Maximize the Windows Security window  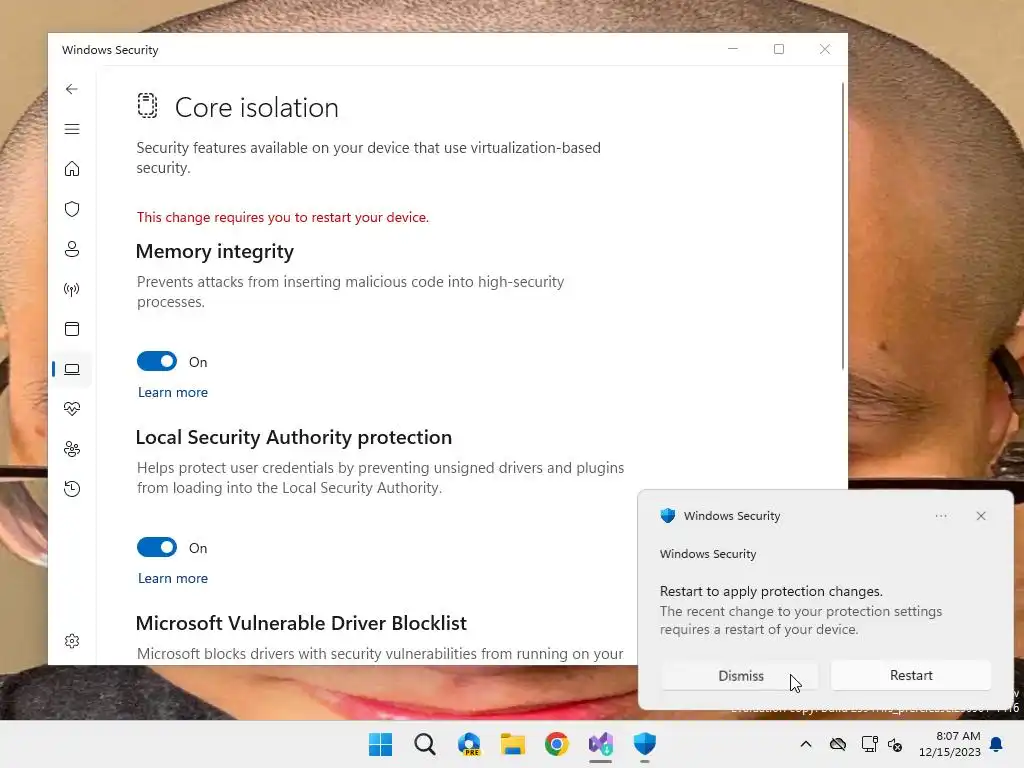[778, 49]
